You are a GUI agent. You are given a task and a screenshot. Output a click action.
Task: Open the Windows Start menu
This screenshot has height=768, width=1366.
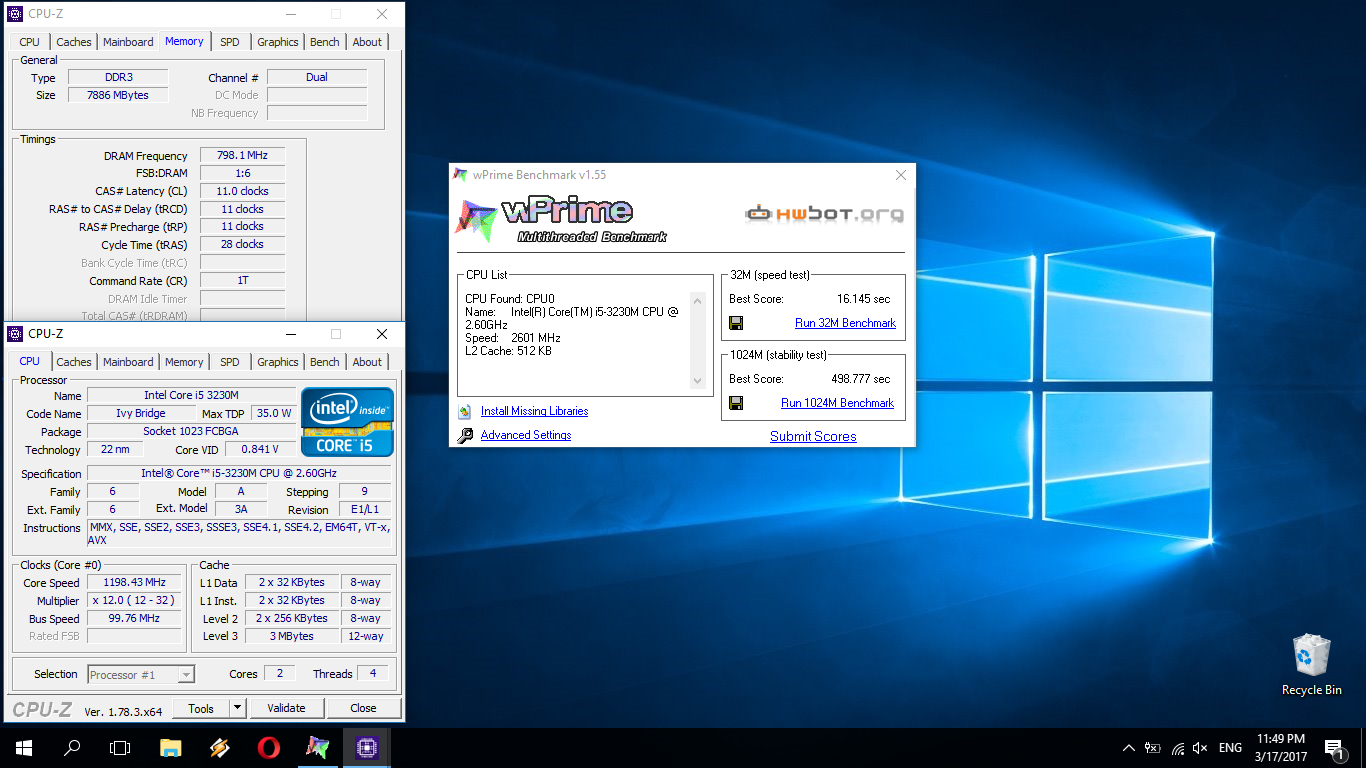click(24, 747)
